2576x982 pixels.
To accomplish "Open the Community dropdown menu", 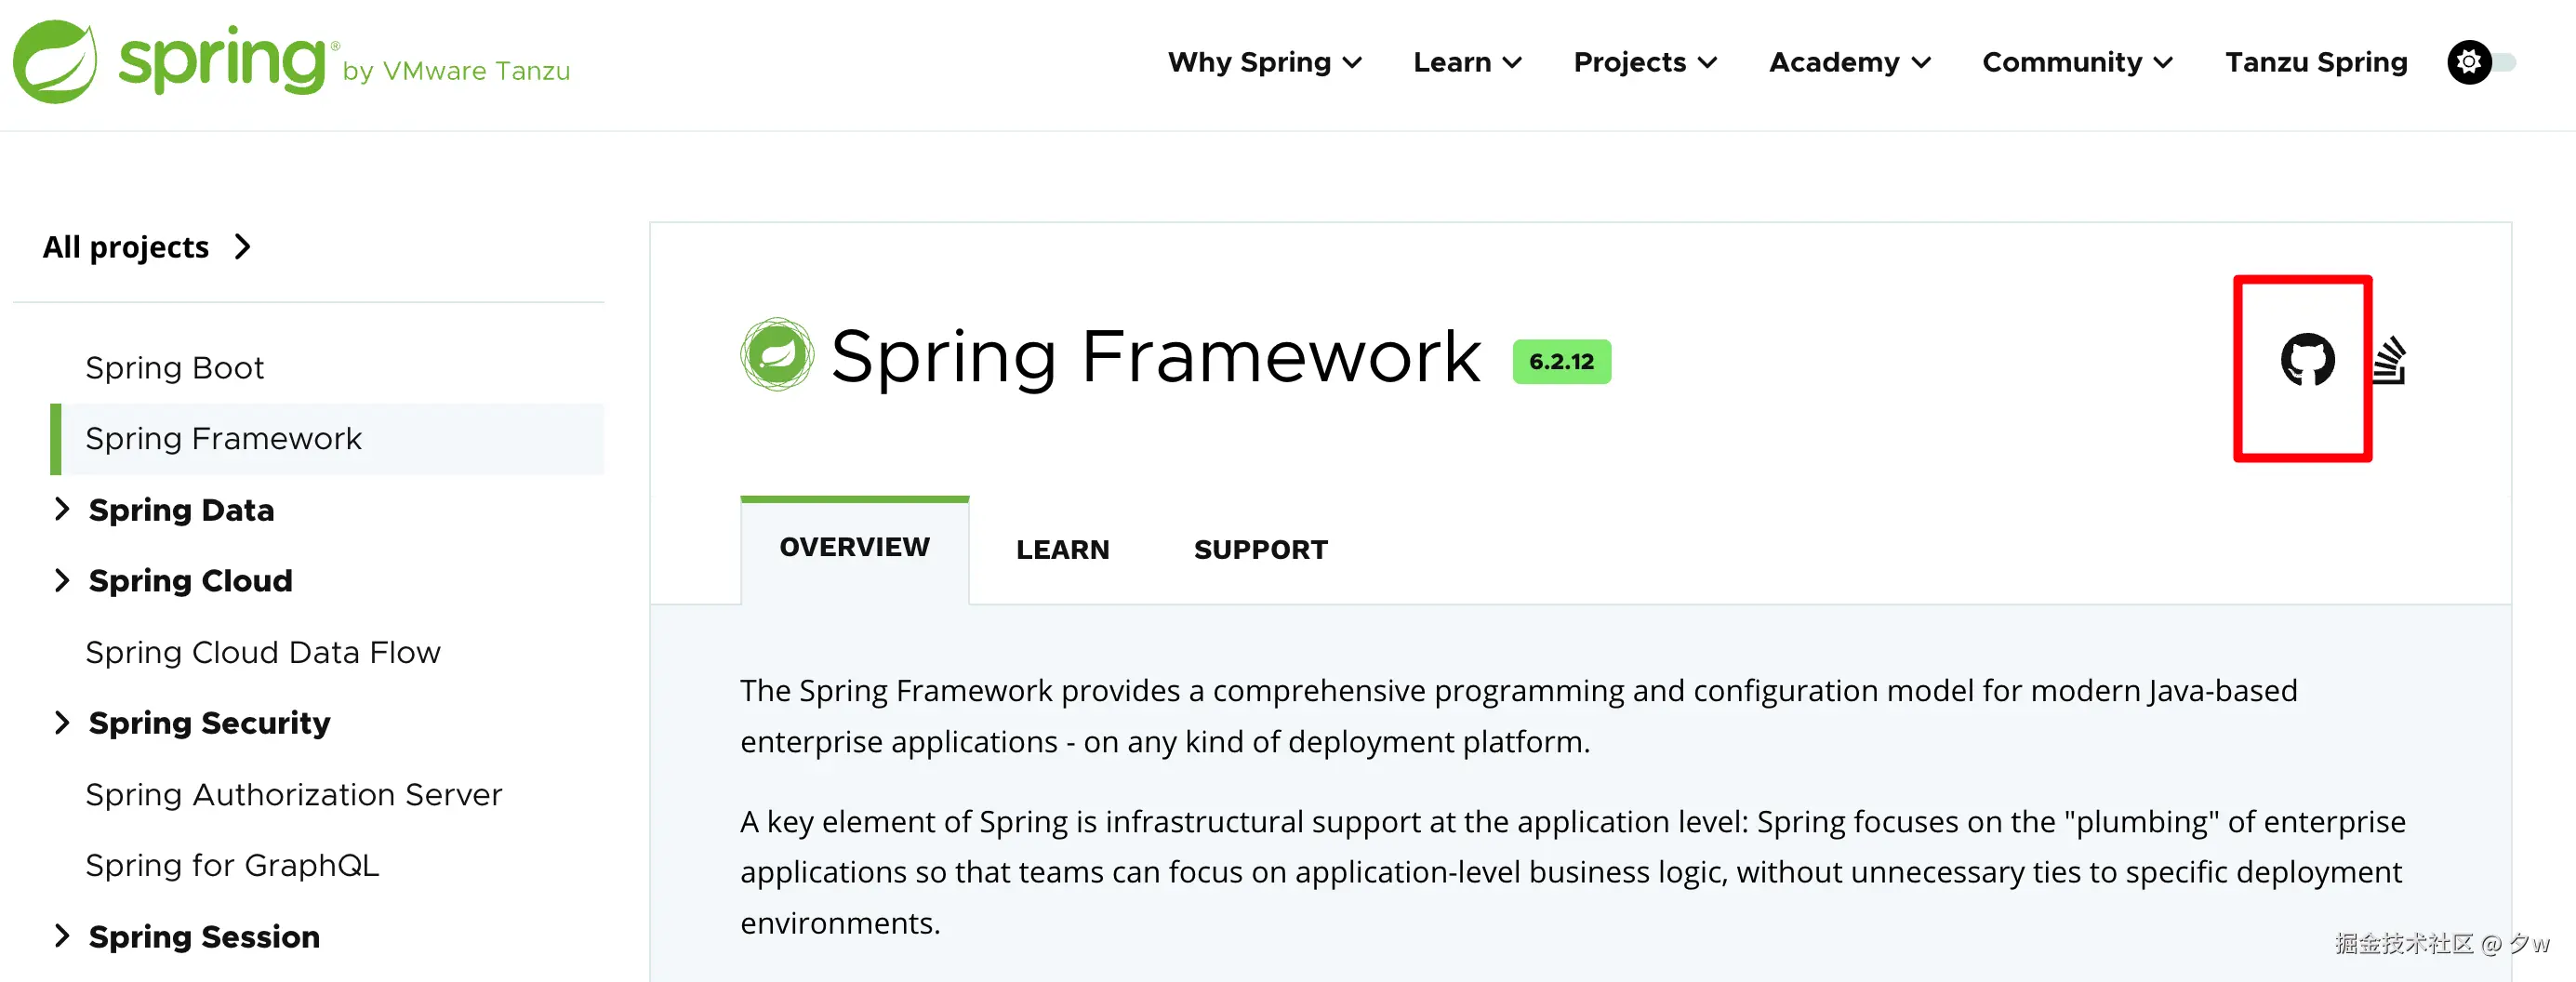I will [2077, 63].
